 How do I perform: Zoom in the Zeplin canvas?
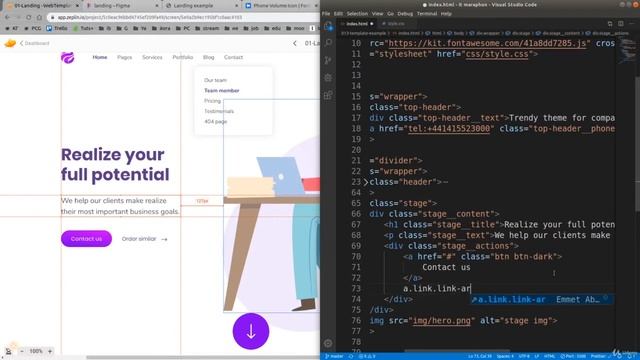(50, 351)
